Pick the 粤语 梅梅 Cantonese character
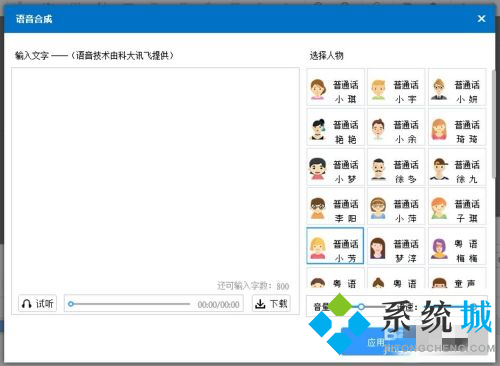 click(457, 246)
